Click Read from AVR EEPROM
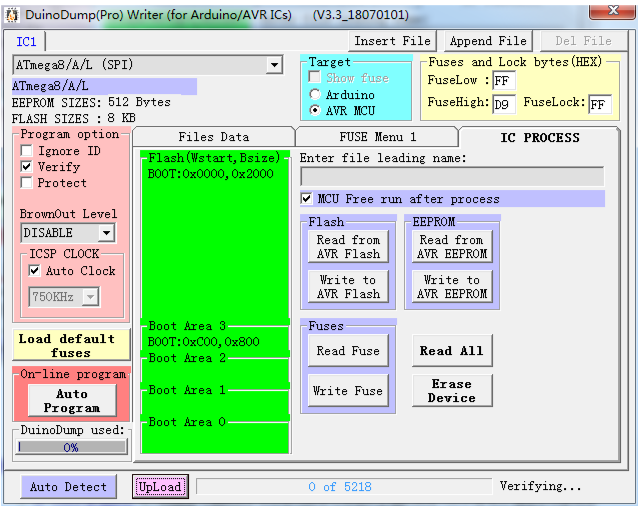 pos(452,246)
